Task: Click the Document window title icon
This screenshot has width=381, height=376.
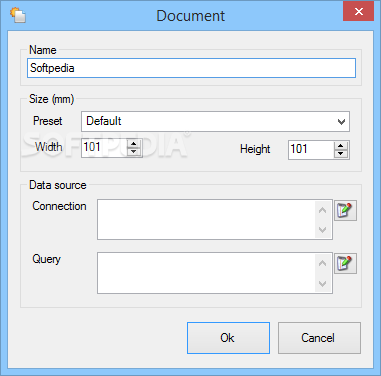Action: [x=18, y=15]
